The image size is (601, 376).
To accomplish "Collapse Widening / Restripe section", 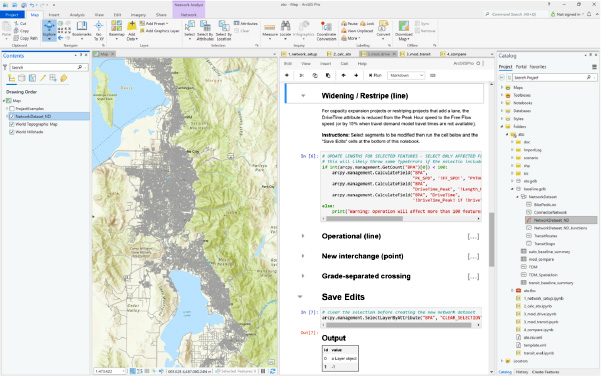I will 303,96.
